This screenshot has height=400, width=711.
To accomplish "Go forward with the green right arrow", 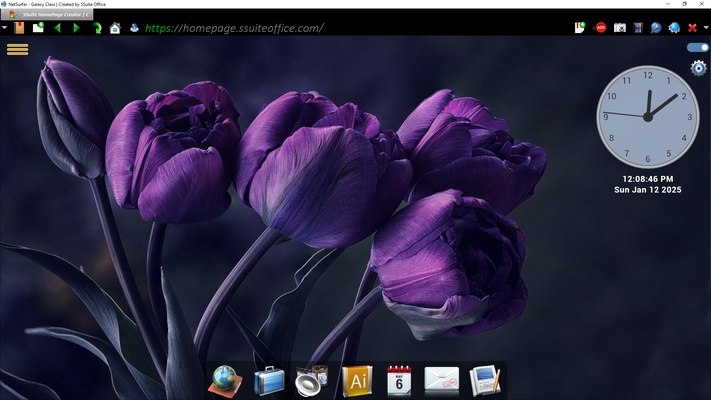I will (x=76, y=28).
